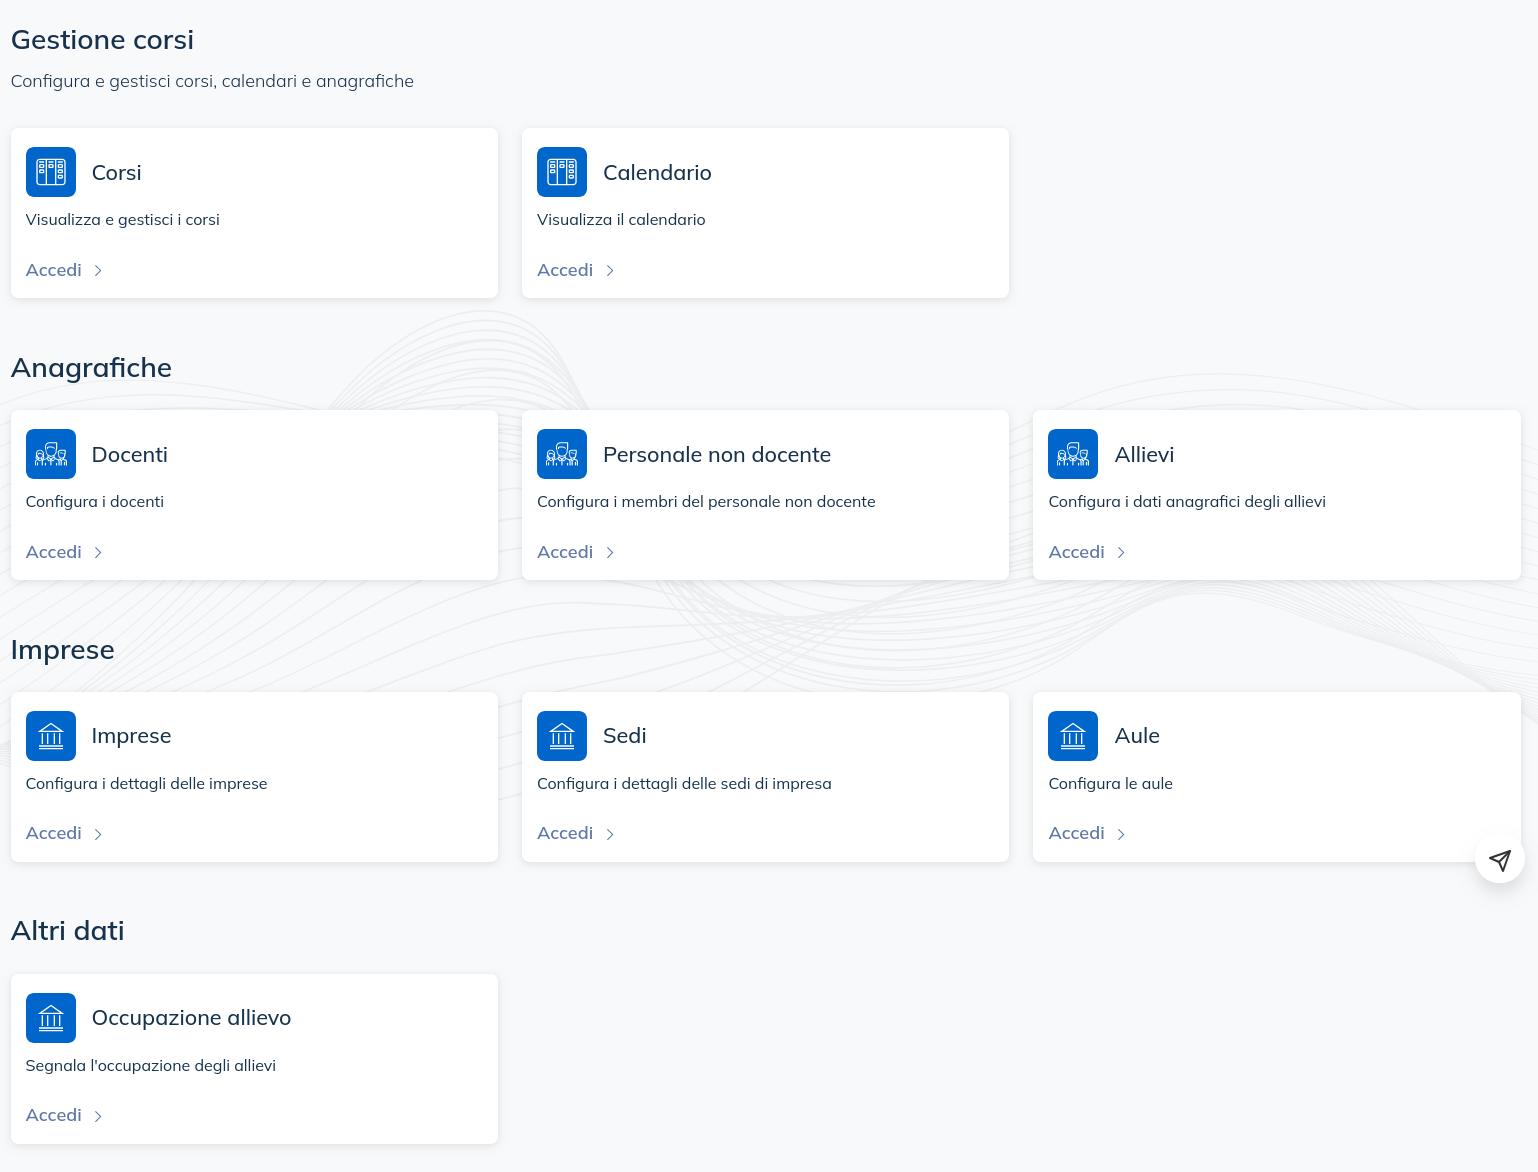Click the Corsi card icon
Viewport: 1538px width, 1172px height.
click(51, 172)
